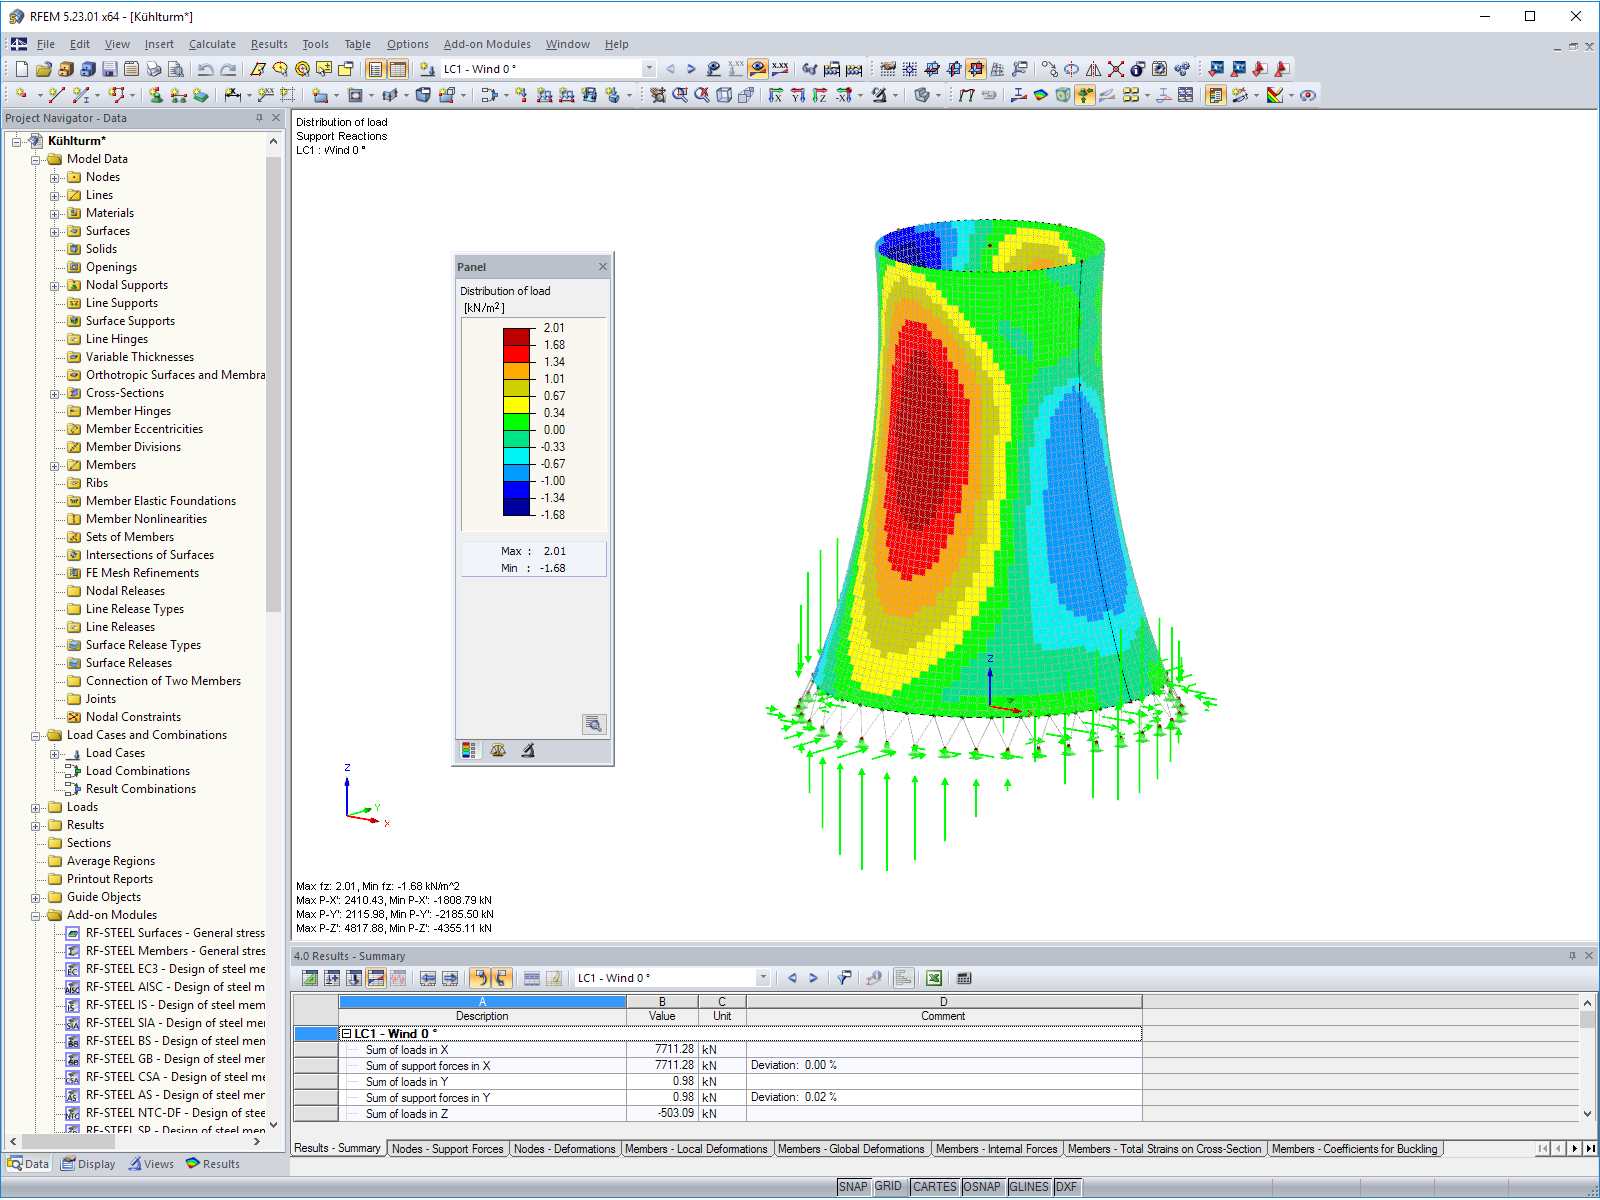Click the Undo icon

(206, 68)
